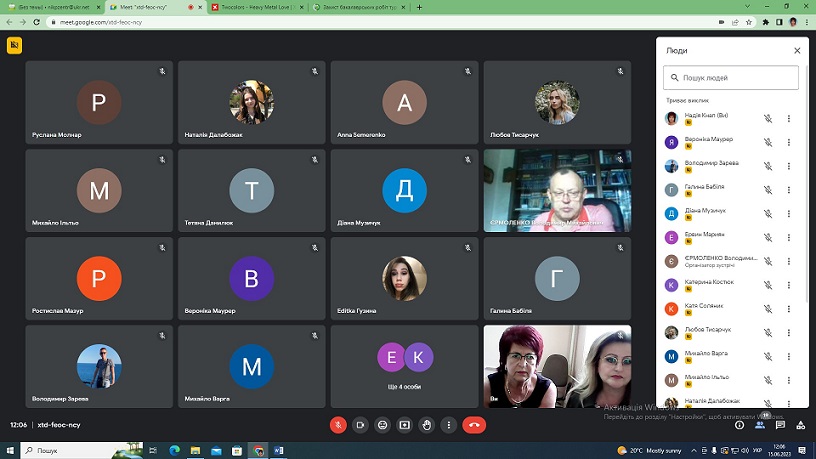Open options menu for Катерина Костюк
Screen dimensions: 816x459
pos(789,285)
